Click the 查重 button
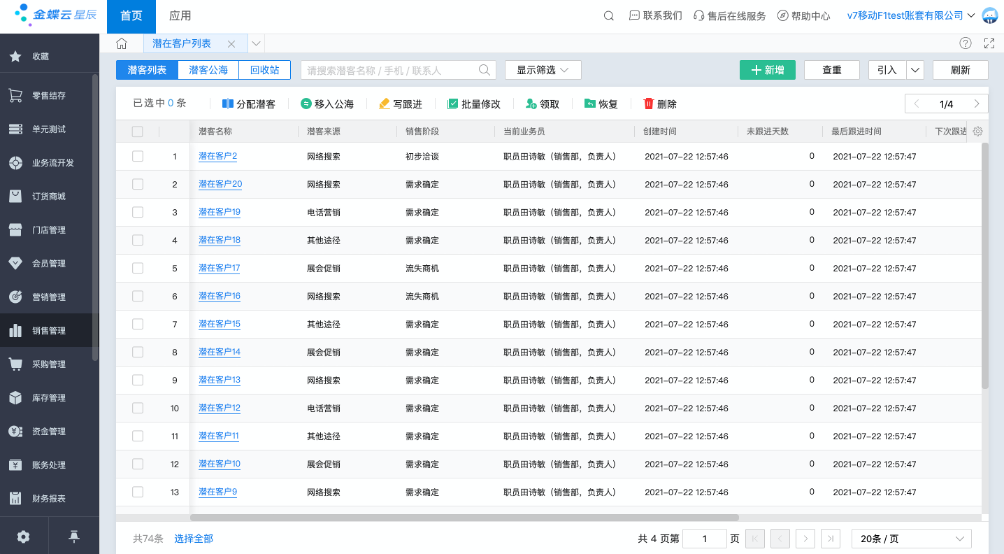Viewport: 1004px width, 554px height. pos(832,70)
